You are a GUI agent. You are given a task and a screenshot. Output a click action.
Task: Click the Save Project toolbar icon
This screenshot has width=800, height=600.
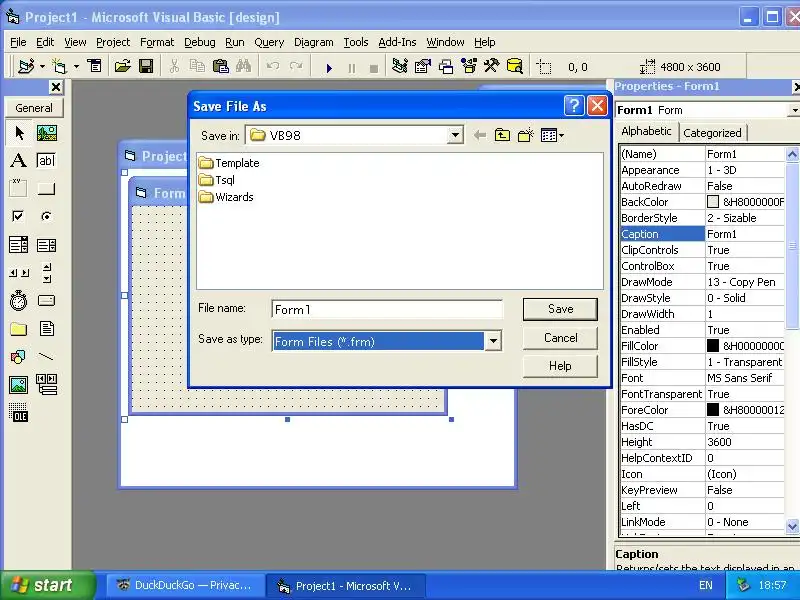(x=146, y=66)
